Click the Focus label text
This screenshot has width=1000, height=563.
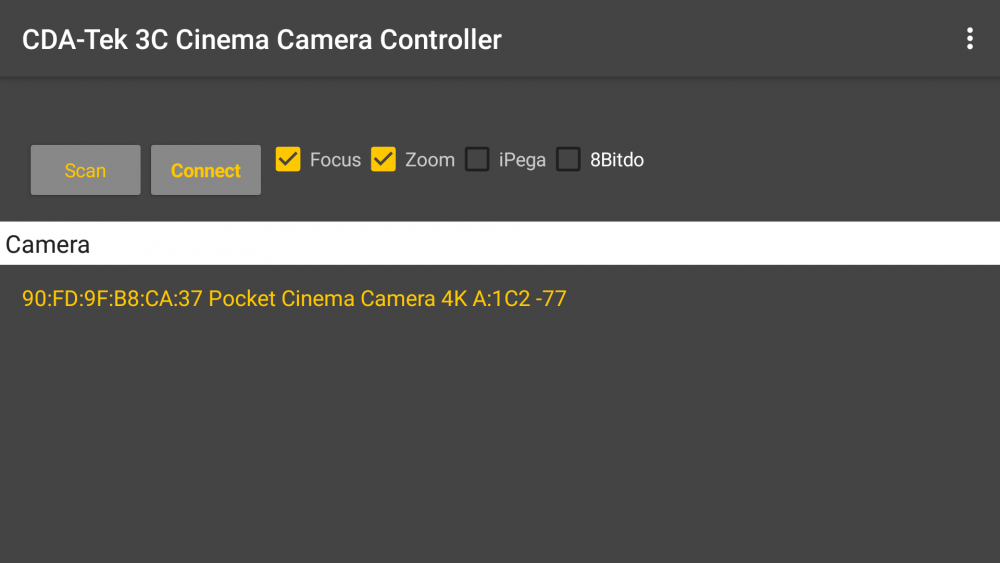[335, 160]
